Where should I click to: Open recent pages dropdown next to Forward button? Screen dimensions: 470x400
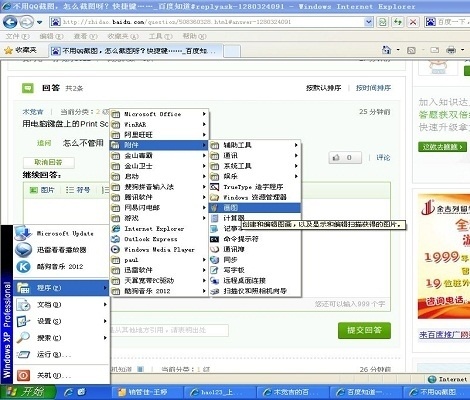pos(40,23)
